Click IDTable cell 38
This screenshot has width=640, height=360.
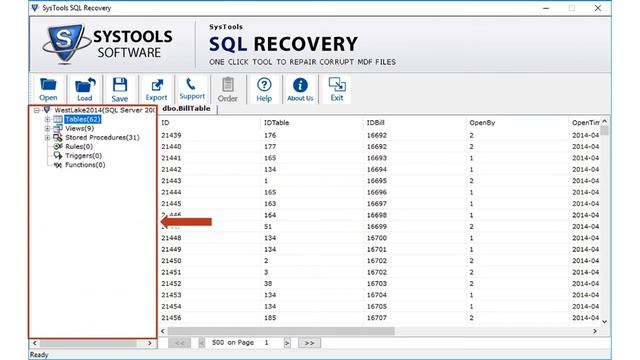click(268, 284)
